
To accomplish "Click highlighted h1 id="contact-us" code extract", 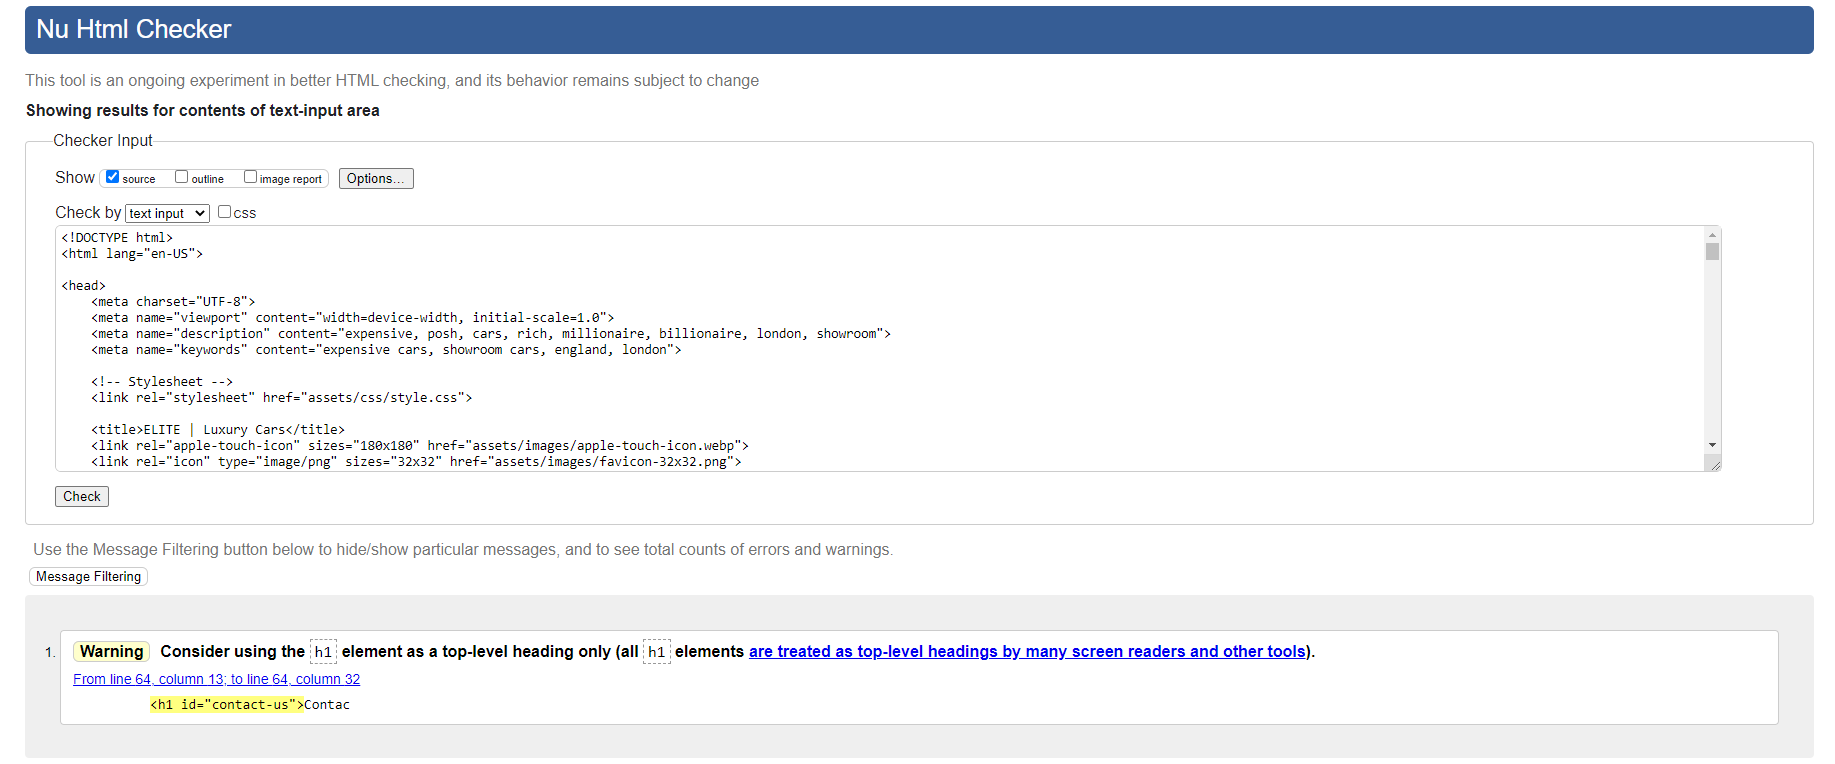I will pyautogui.click(x=227, y=704).
